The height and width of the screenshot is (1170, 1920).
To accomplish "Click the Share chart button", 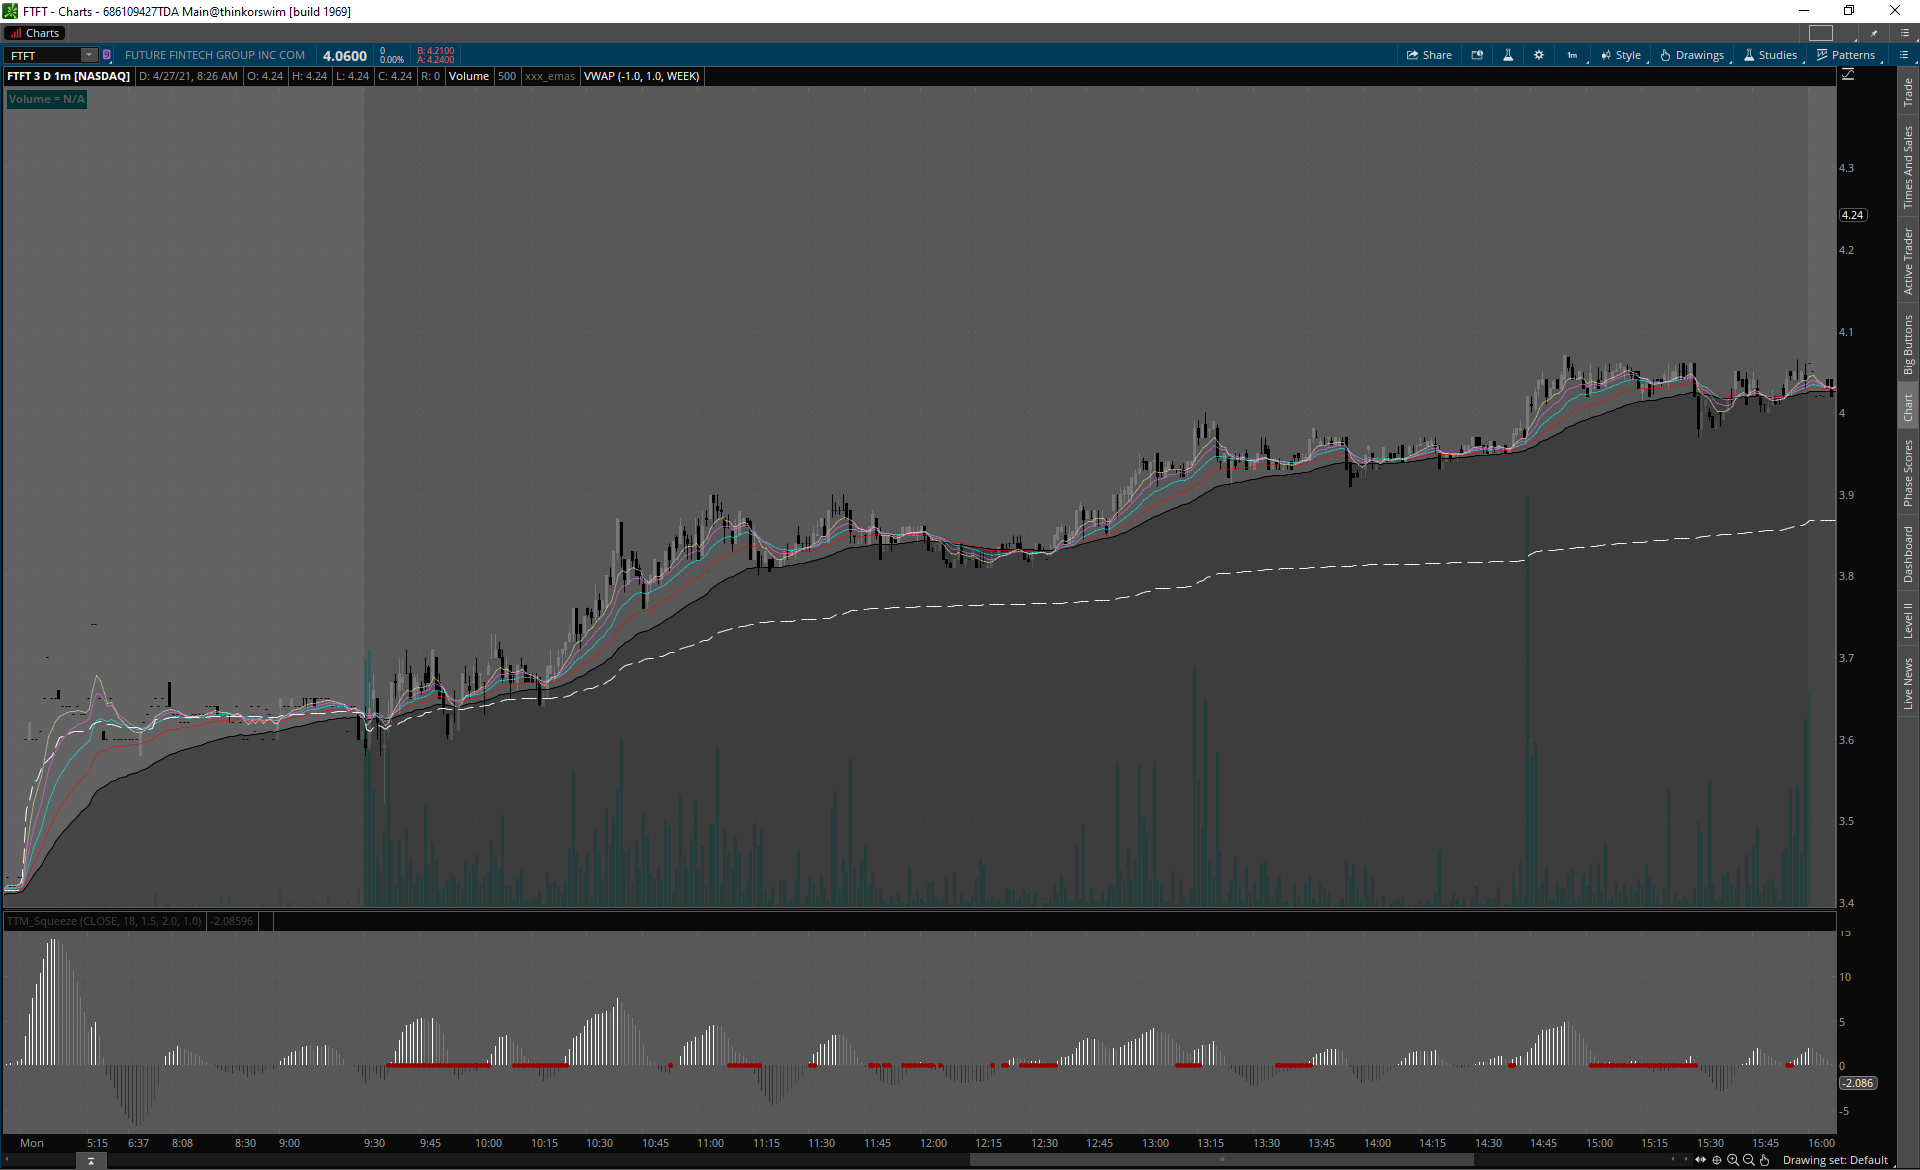I will (x=1429, y=55).
